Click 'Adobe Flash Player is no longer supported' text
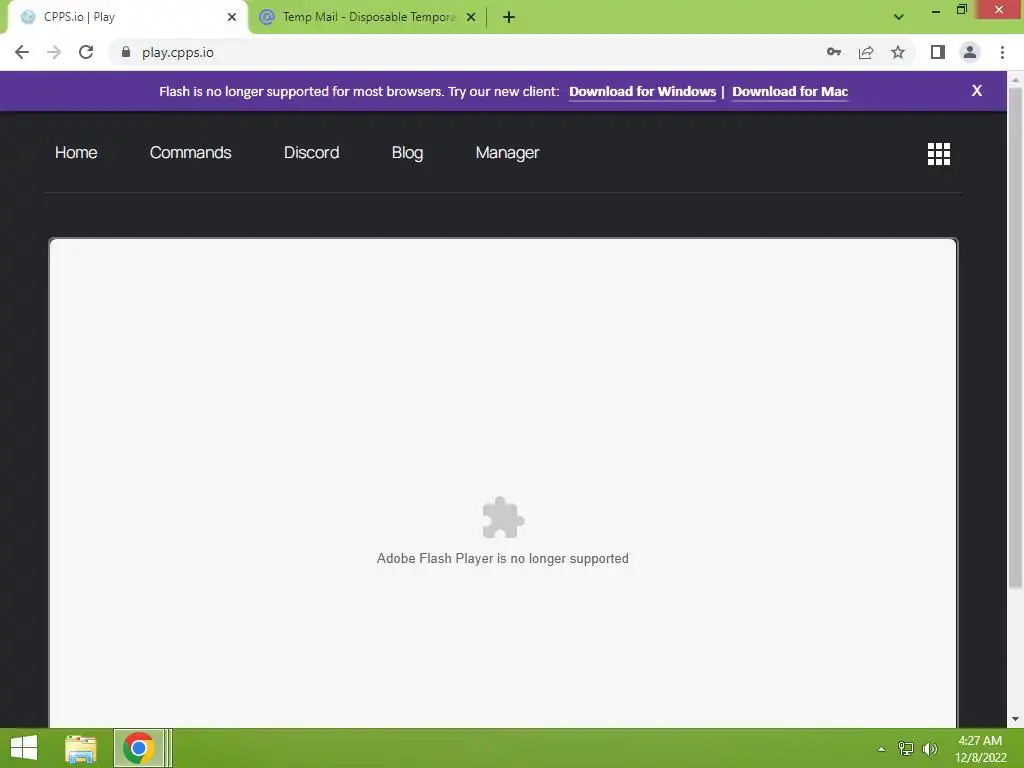Screen dimensions: 1024x768 (503, 558)
